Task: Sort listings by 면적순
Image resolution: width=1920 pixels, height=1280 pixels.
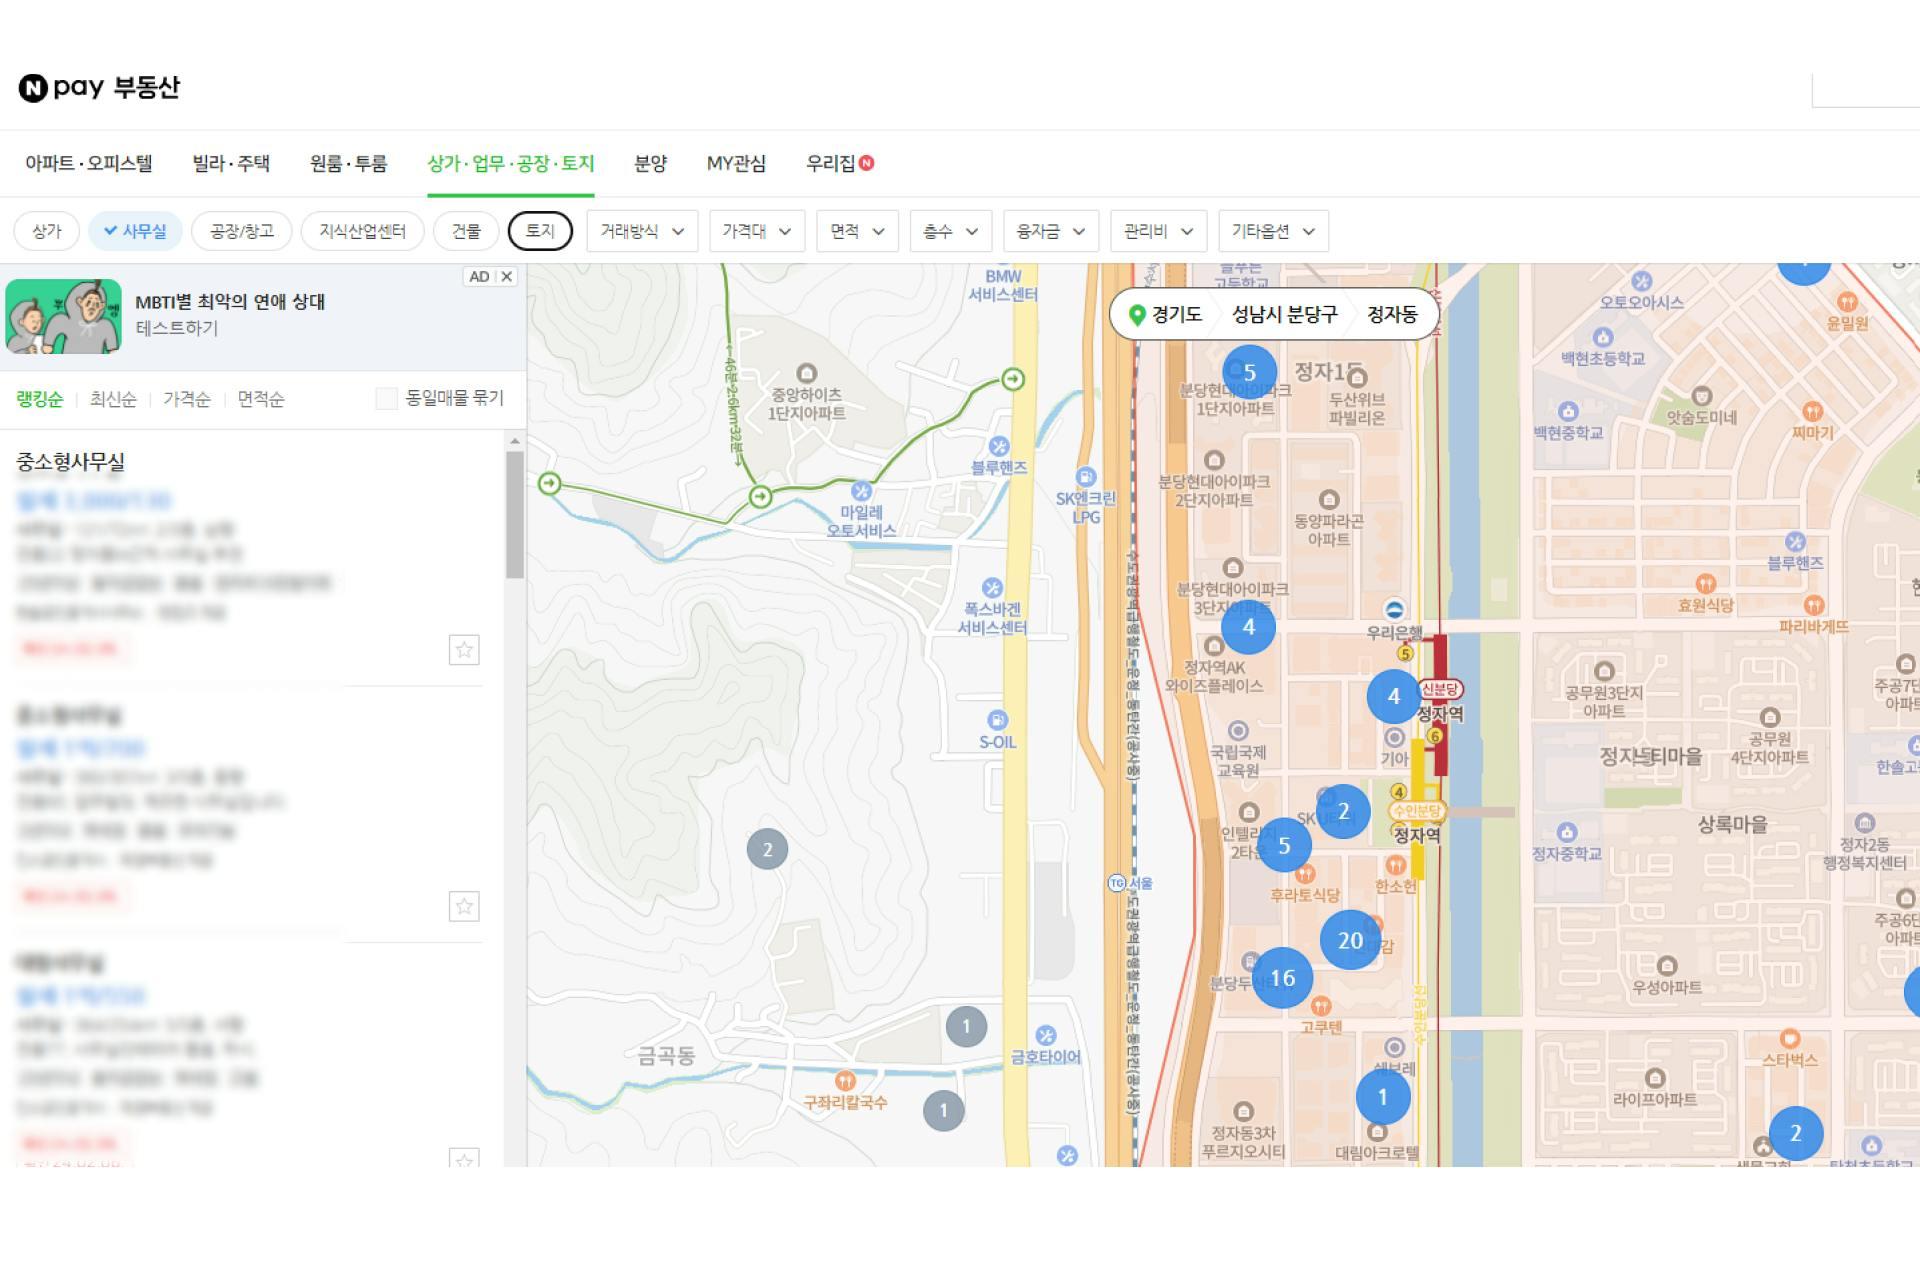Action: [261, 399]
